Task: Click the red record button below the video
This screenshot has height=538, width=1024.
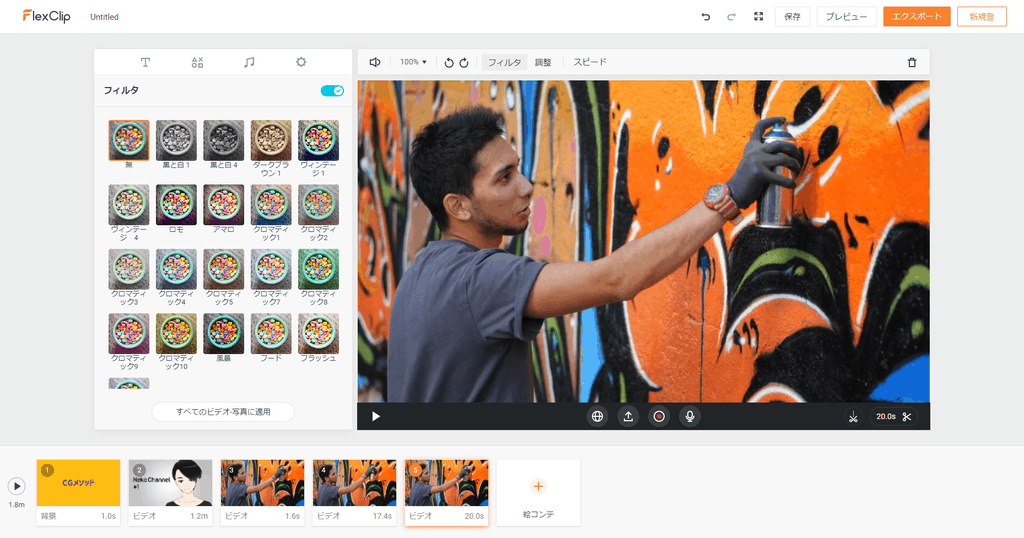Action: pos(658,416)
